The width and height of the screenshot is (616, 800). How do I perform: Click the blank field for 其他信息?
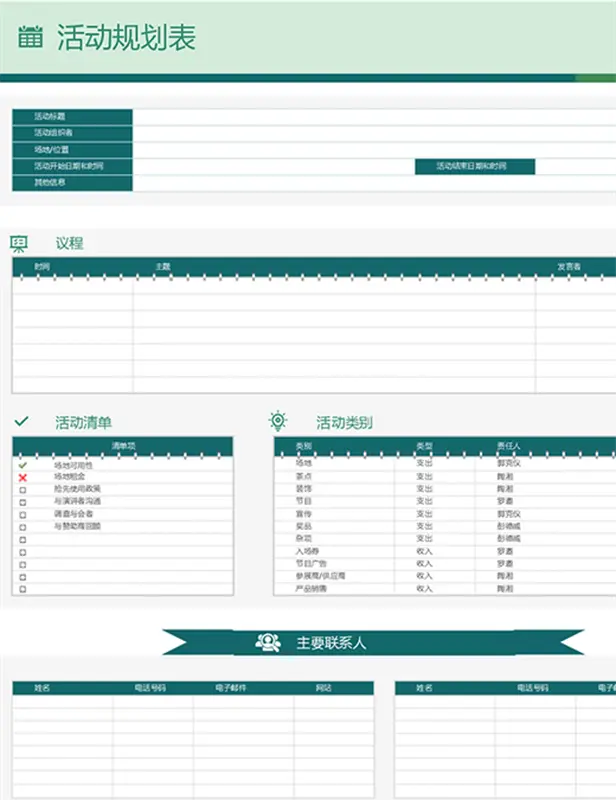(370, 183)
